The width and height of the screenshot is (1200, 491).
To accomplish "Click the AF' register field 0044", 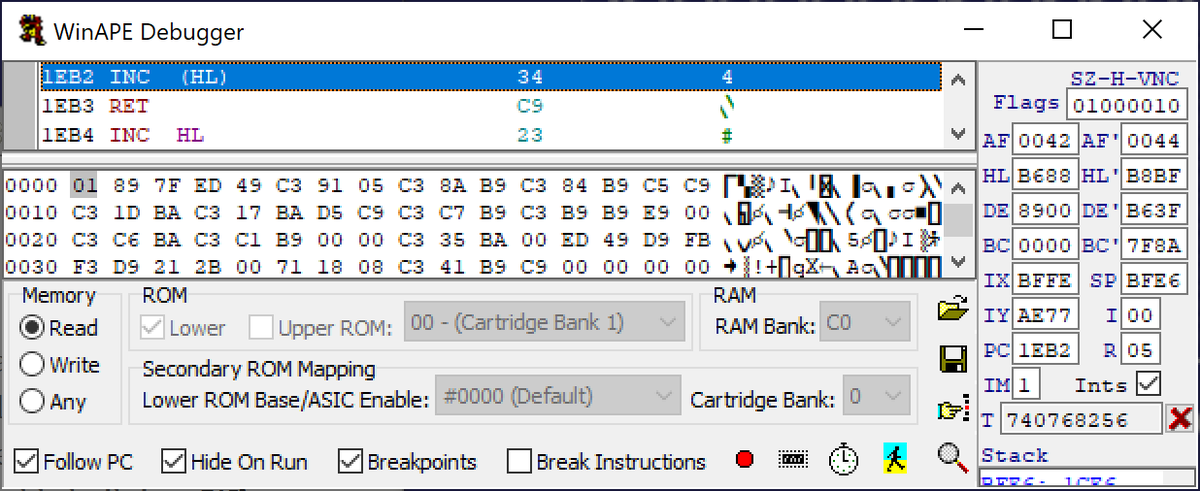I will 1155,140.
